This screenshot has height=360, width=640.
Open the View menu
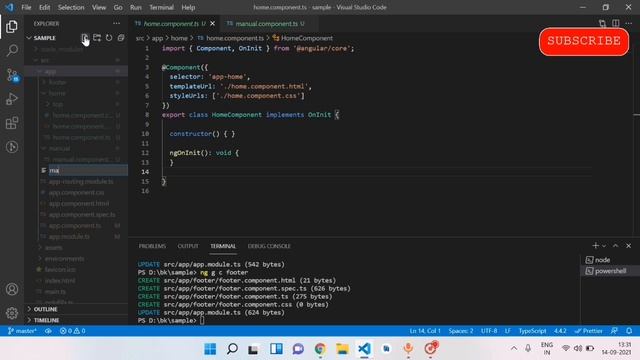(x=99, y=7)
